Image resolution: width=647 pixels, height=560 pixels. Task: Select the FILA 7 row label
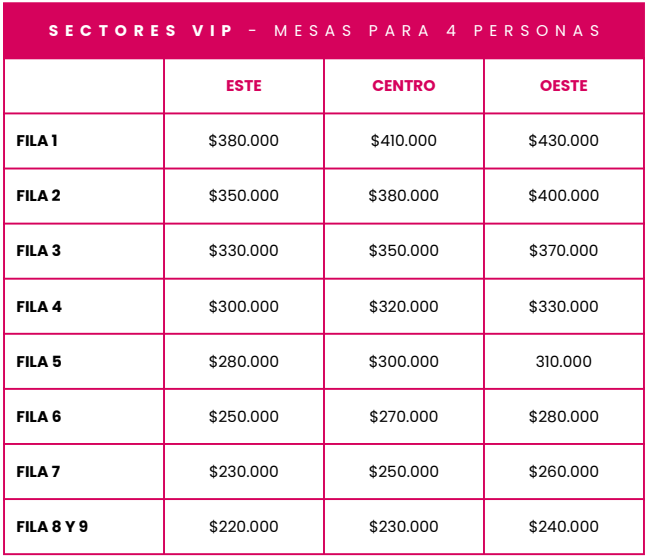[x=39, y=472]
